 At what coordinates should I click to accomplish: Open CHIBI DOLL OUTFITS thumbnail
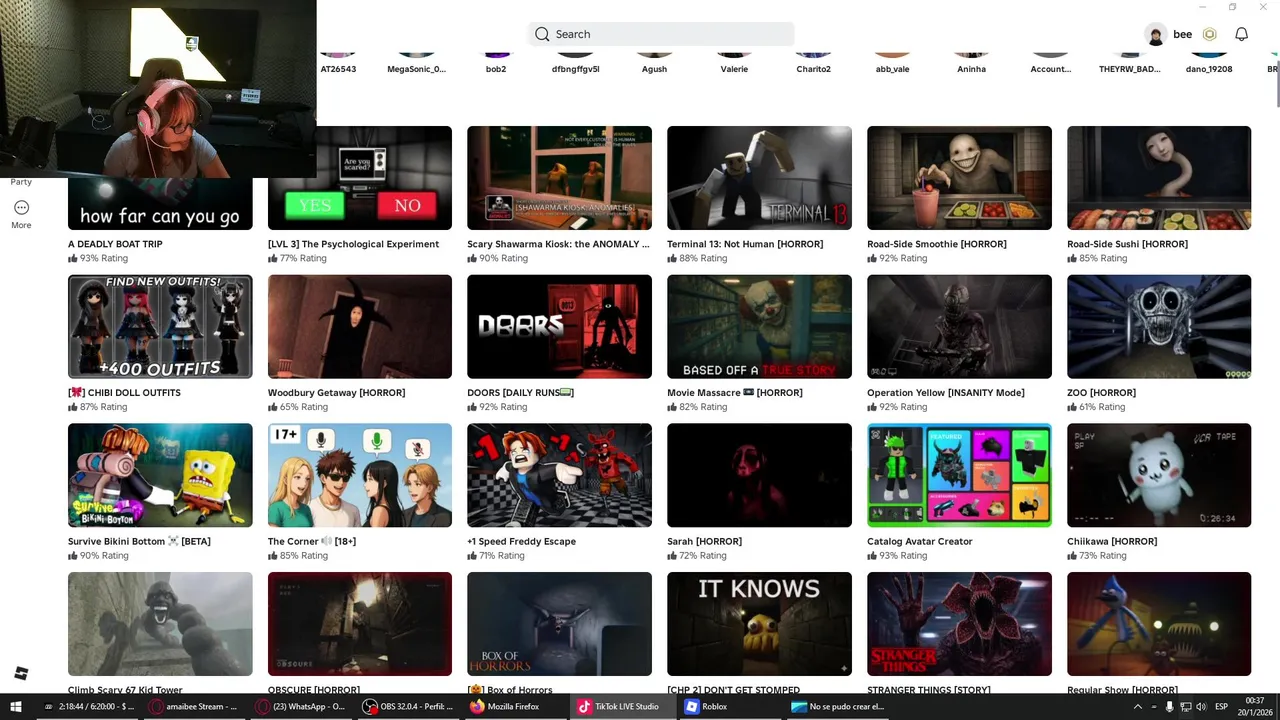(x=160, y=327)
